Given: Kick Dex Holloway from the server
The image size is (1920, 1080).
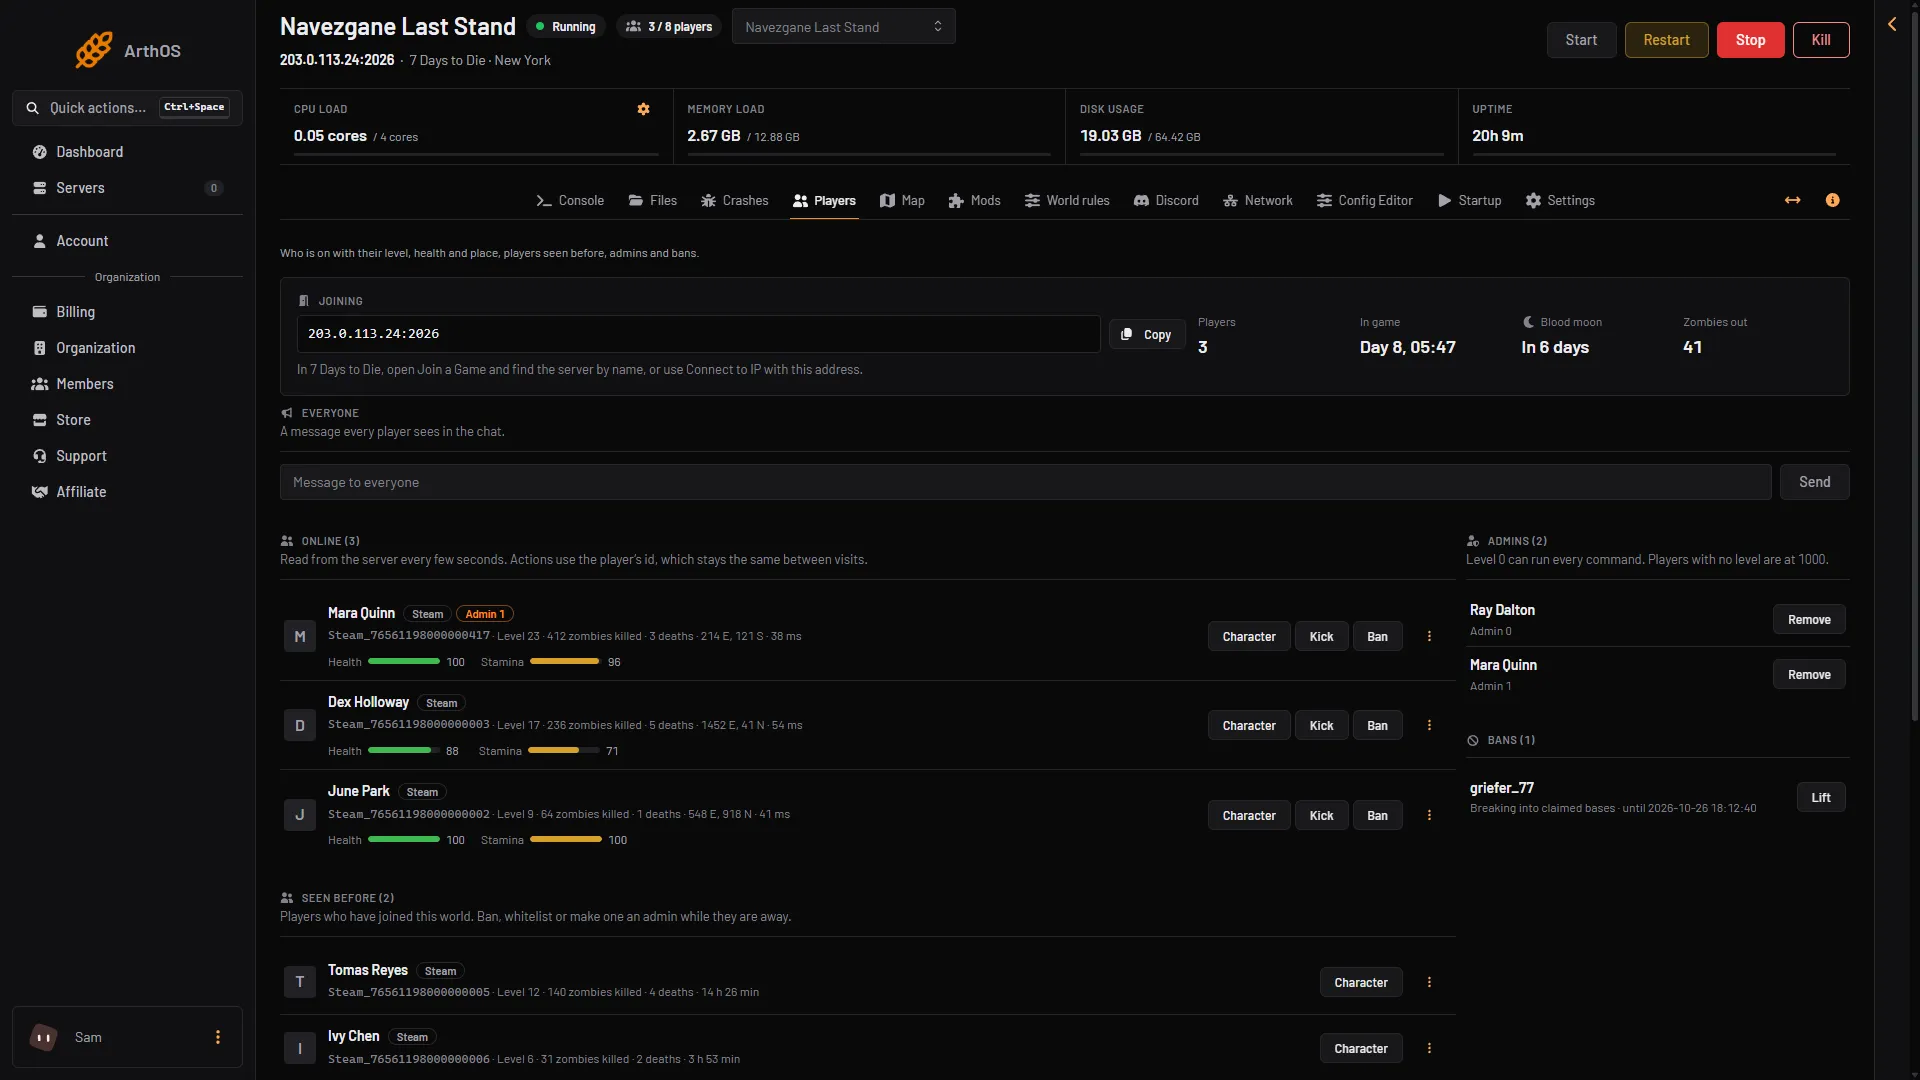Looking at the screenshot, I should (x=1321, y=726).
